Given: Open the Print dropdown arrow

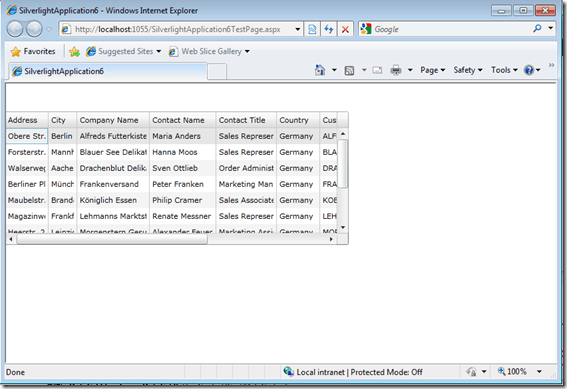Looking at the screenshot, I should click(x=410, y=70).
